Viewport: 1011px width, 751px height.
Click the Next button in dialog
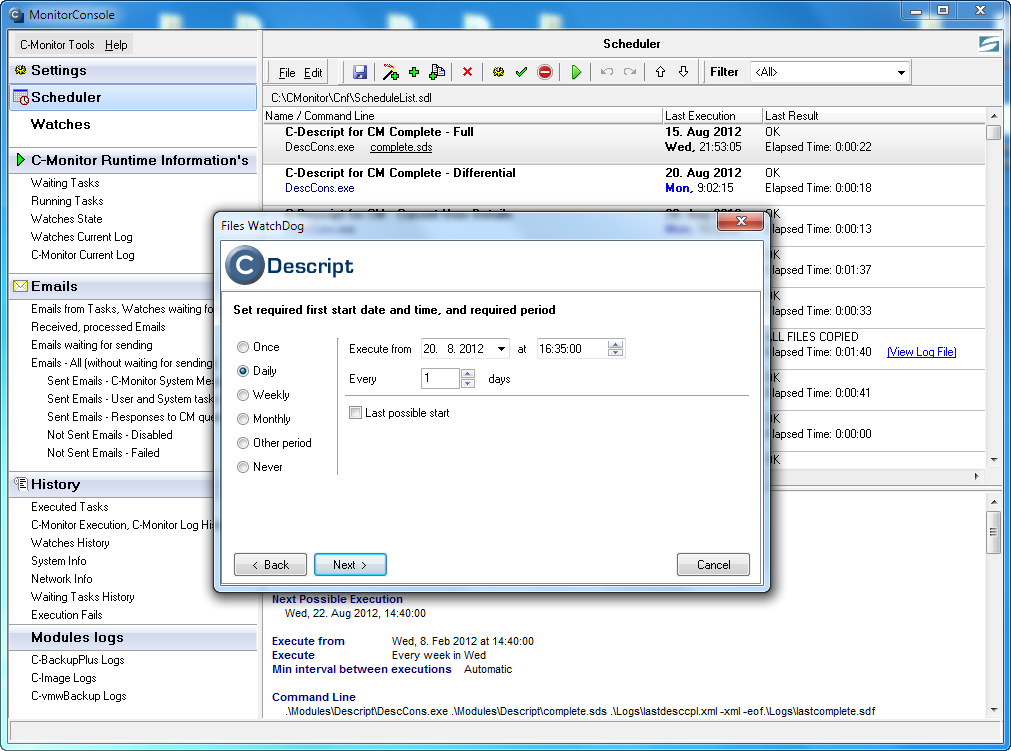[x=350, y=565]
